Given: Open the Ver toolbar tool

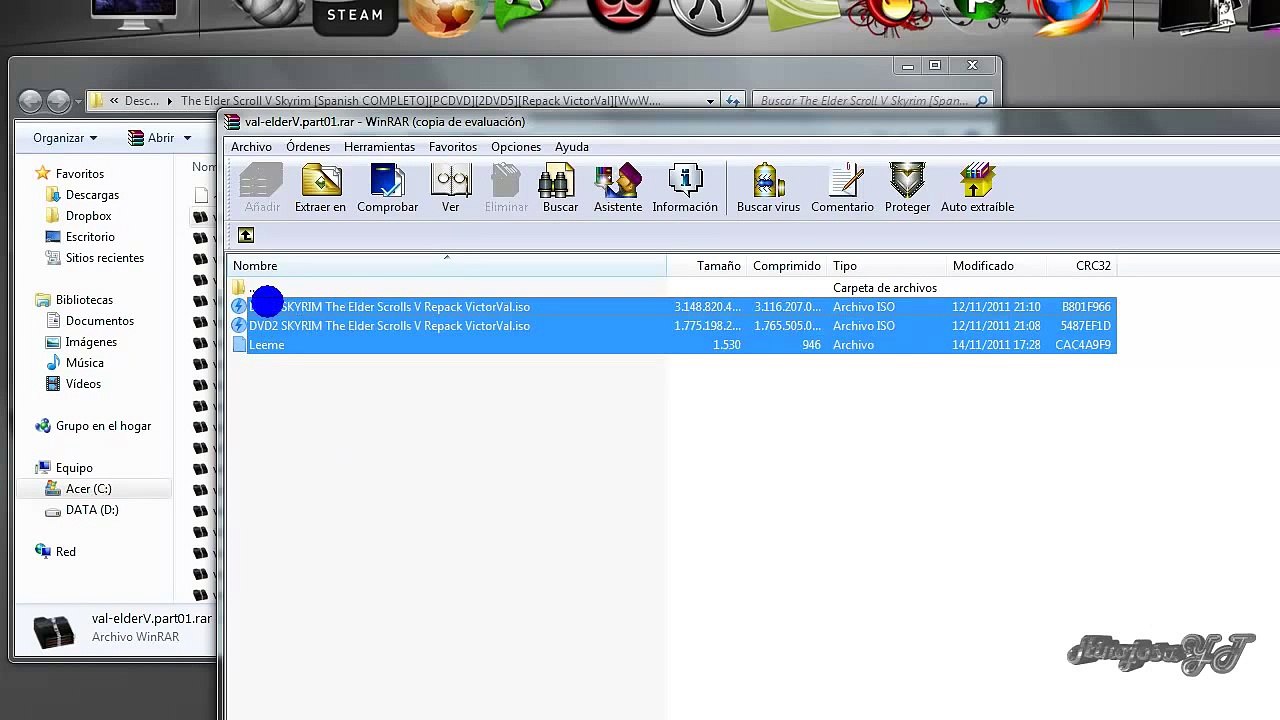Looking at the screenshot, I should (x=451, y=188).
